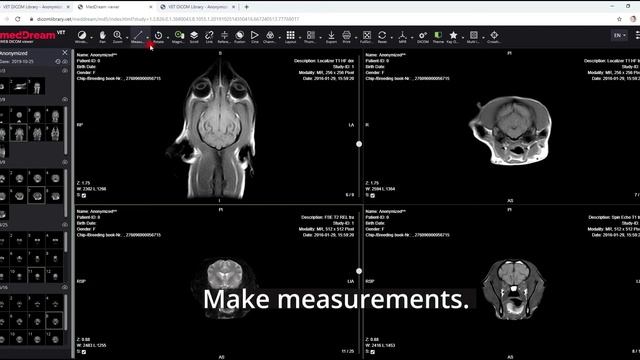Open the EN language dropdown

pos(619,36)
